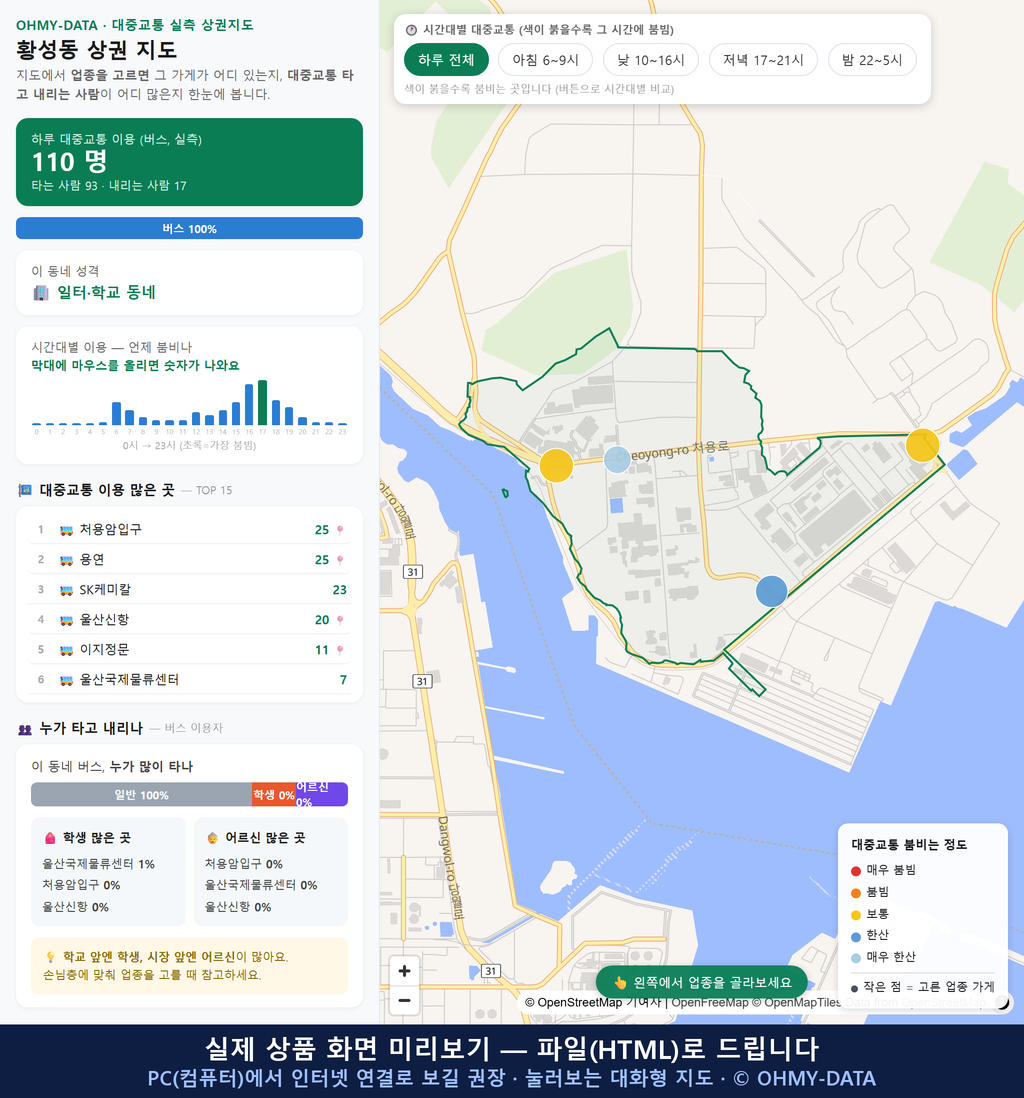Click the tallest green bar at 17시
Screen dimensions: 1024x1098
tap(262, 403)
